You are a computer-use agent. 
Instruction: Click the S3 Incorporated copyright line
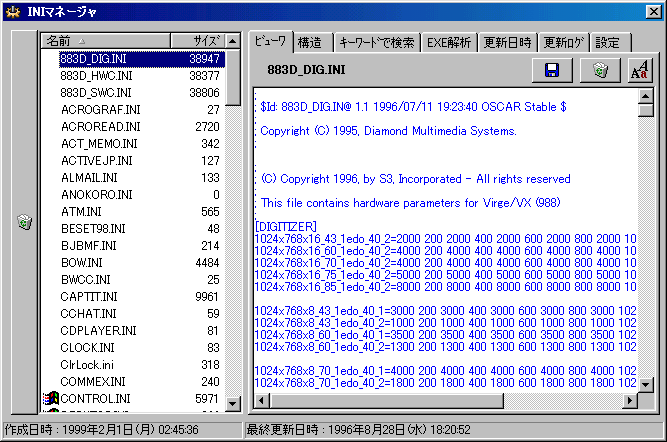click(x=416, y=179)
